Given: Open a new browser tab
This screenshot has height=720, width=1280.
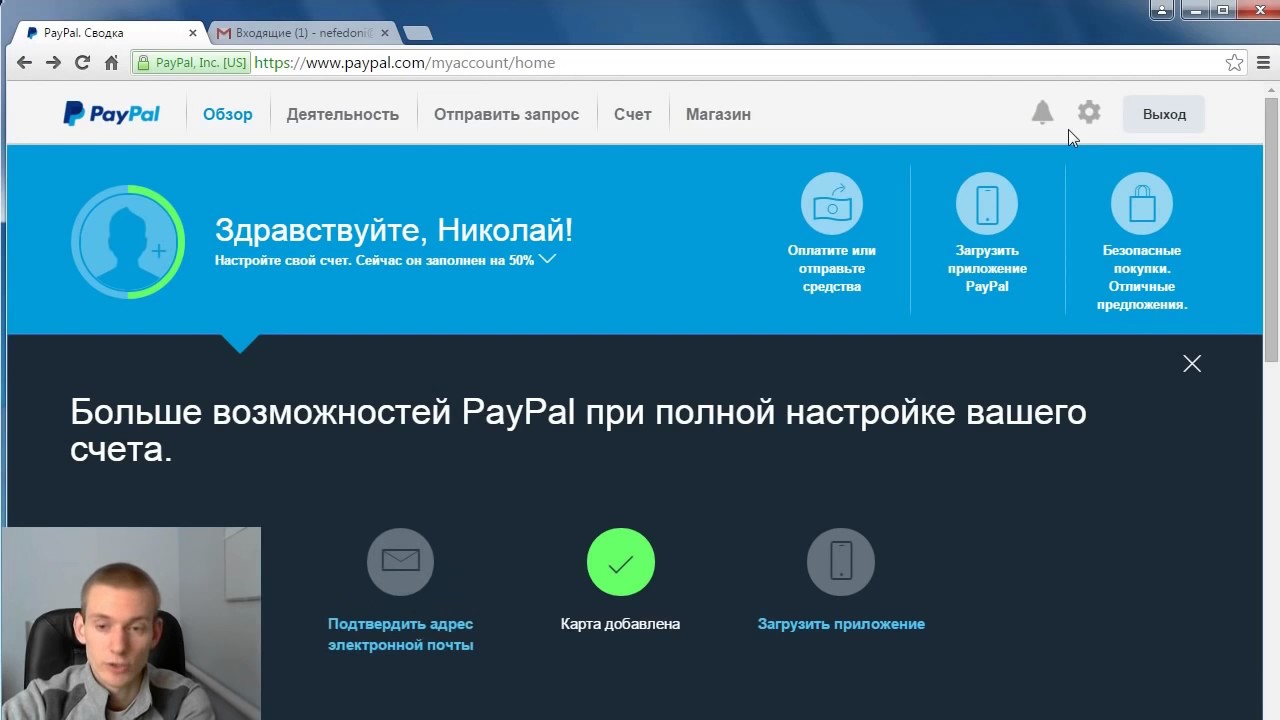Looking at the screenshot, I should 418,33.
